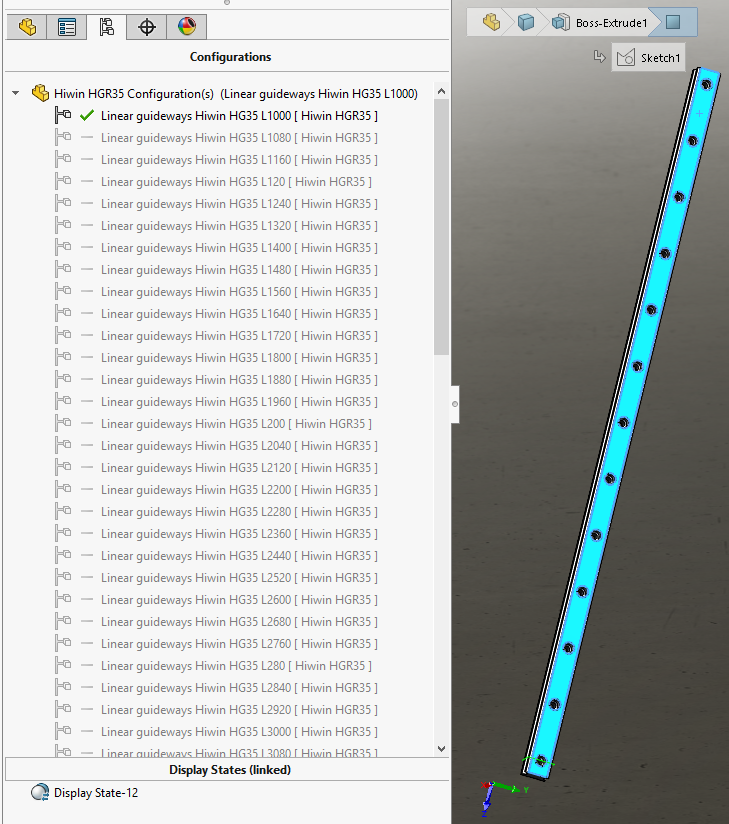This screenshot has width=729, height=824.
Task: Click the face square icon in the breadcrumb
Action: (673, 22)
